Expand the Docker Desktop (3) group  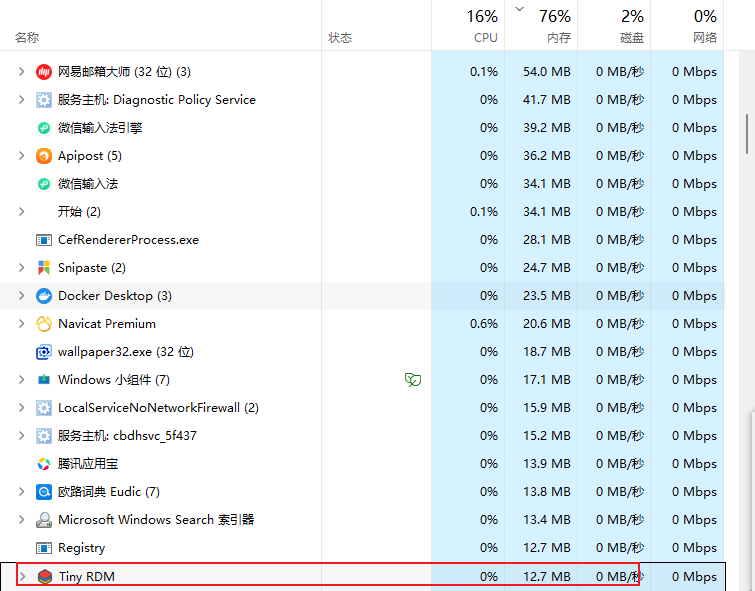click(x=21, y=296)
